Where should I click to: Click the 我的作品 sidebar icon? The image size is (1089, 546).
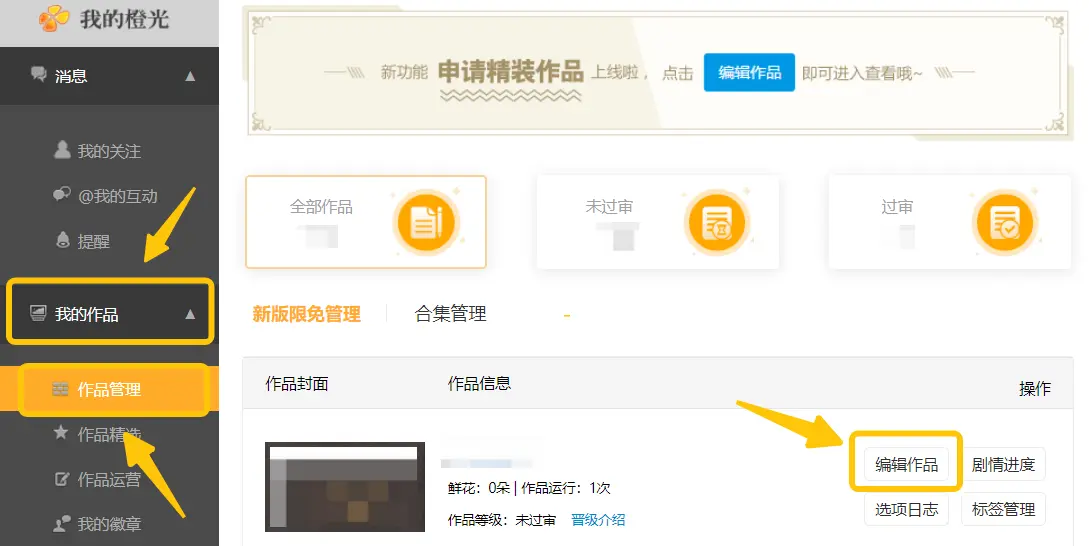[x=39, y=314]
